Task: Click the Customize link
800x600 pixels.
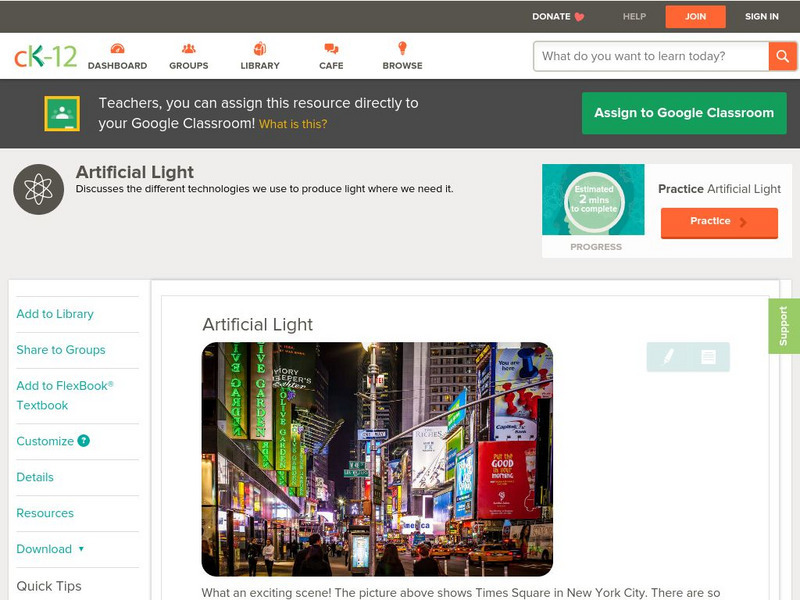Action: click(45, 441)
